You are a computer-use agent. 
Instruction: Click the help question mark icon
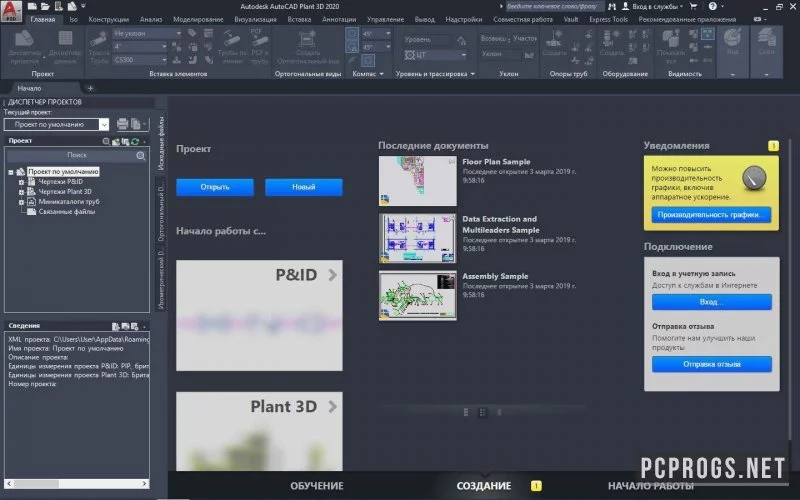713,6
